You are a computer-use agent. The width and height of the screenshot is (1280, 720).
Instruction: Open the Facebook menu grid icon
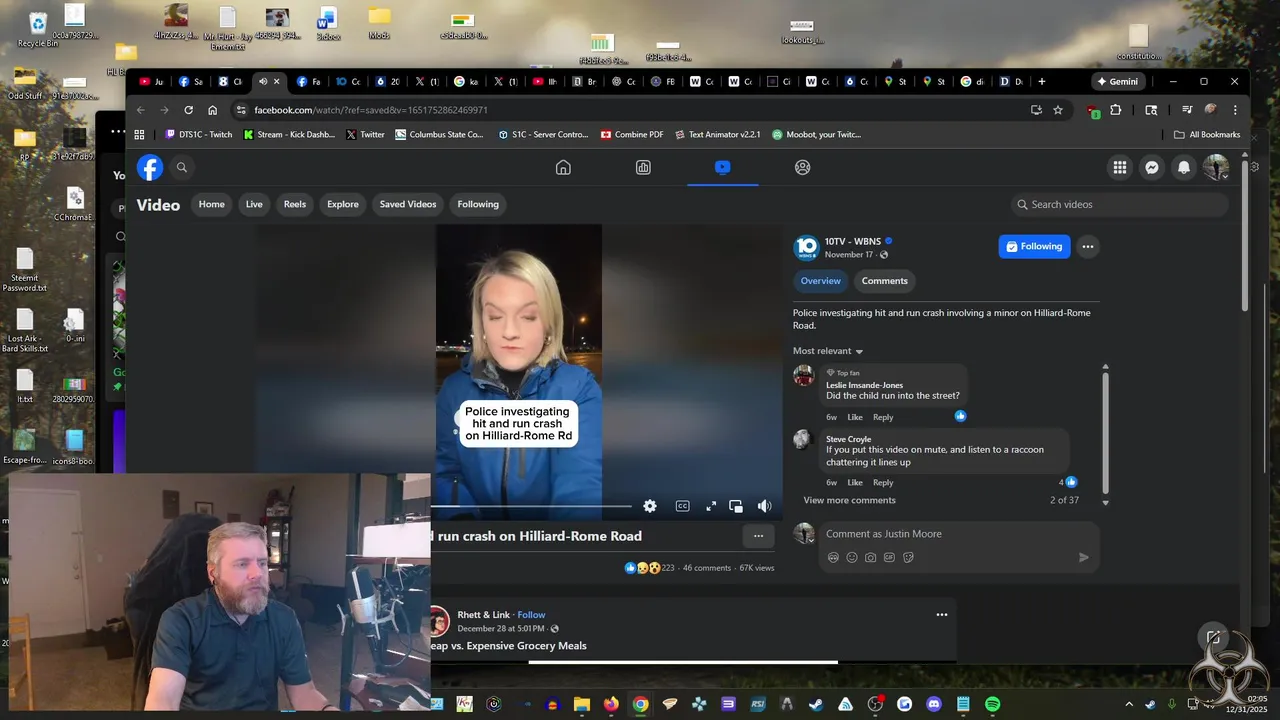pyautogui.click(x=1120, y=168)
